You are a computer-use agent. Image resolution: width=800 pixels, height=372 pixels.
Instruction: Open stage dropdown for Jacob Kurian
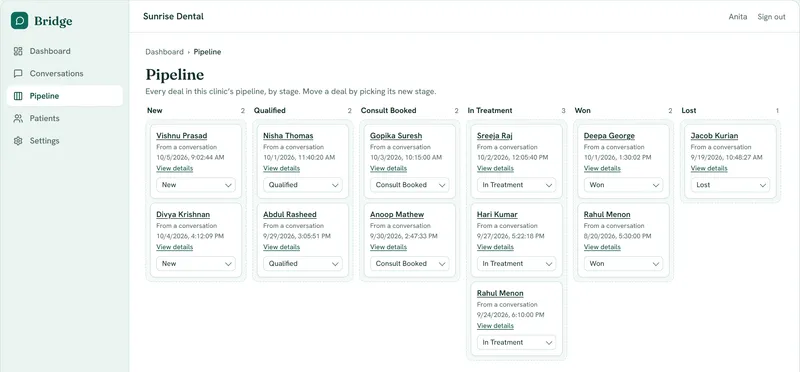[x=730, y=185]
